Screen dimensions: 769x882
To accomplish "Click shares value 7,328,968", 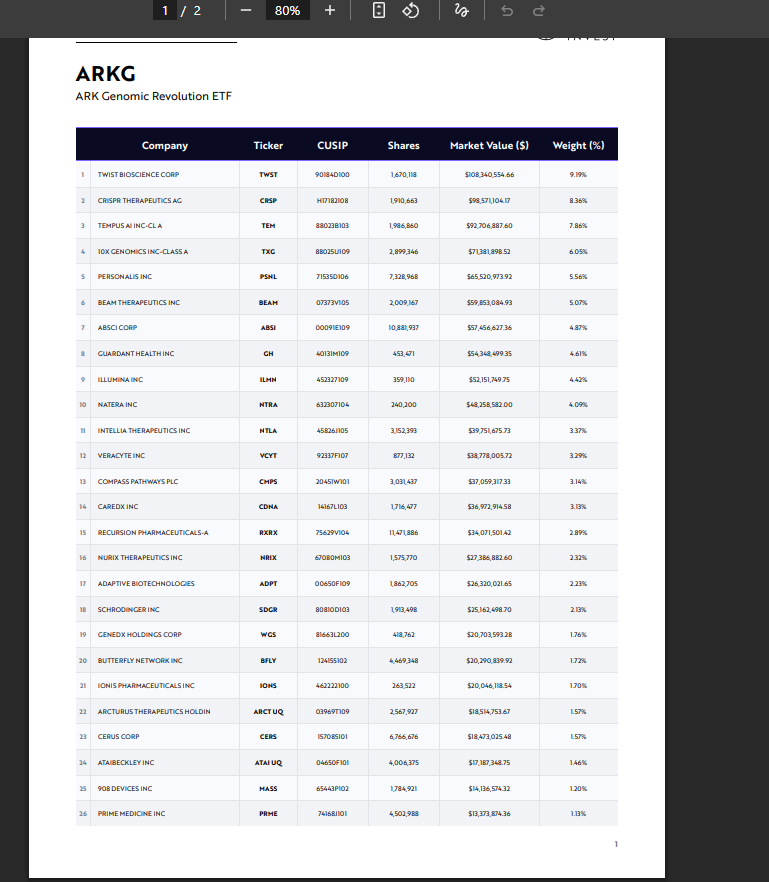I will pyautogui.click(x=403, y=277).
